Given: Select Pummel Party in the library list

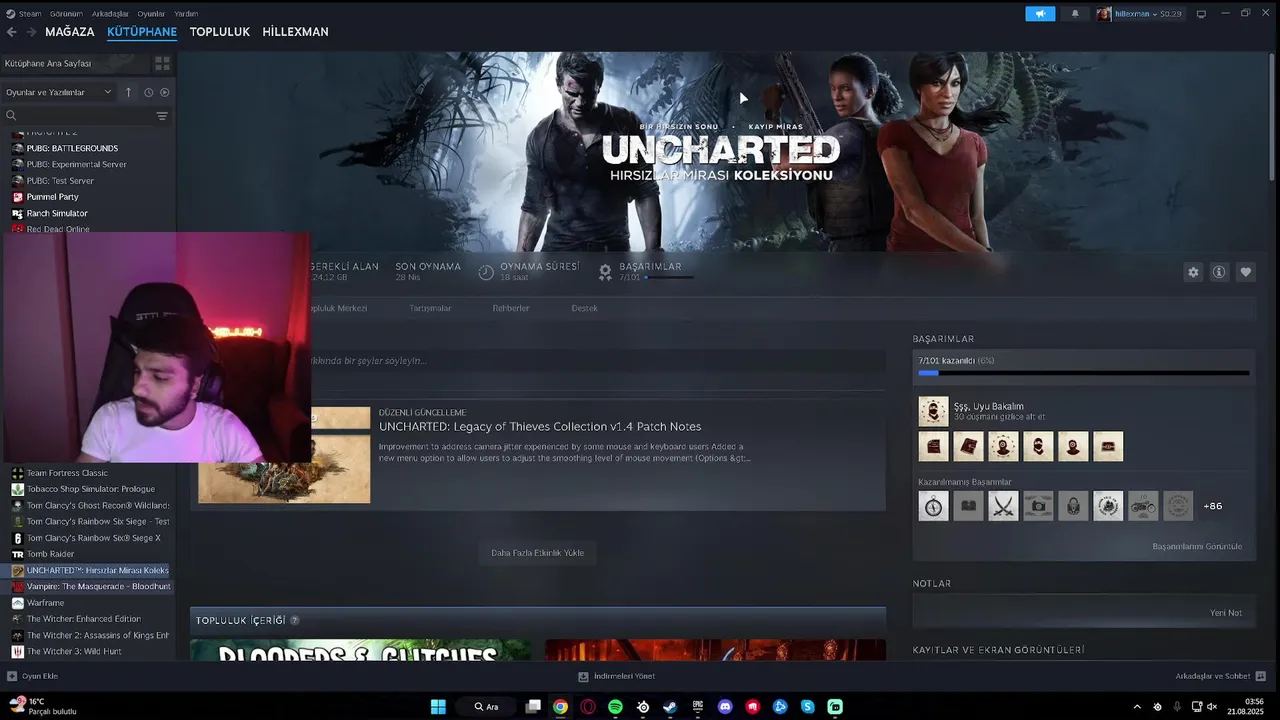Looking at the screenshot, I should 52,197.
